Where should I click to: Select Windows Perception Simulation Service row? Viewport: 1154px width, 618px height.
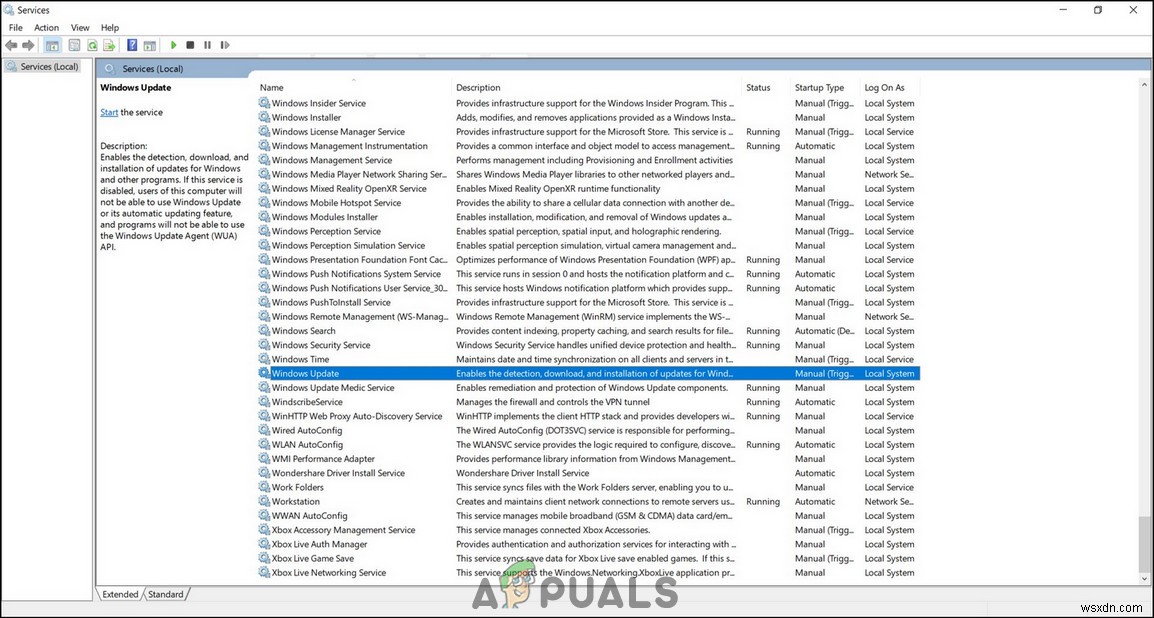click(x=589, y=245)
